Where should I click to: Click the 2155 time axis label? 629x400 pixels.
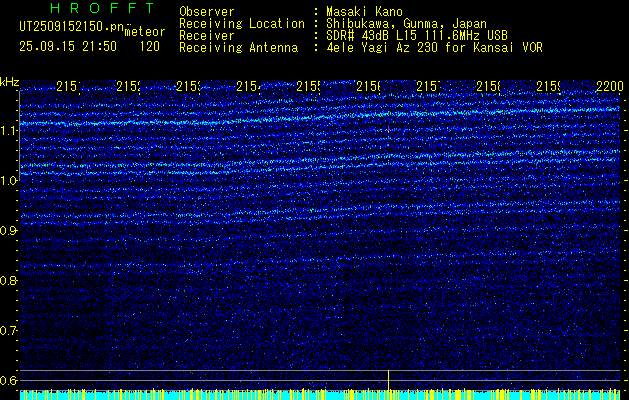pos(308,86)
